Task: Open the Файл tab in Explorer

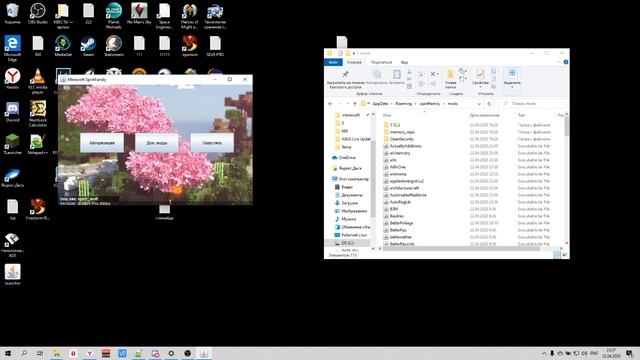Action: pyautogui.click(x=333, y=62)
